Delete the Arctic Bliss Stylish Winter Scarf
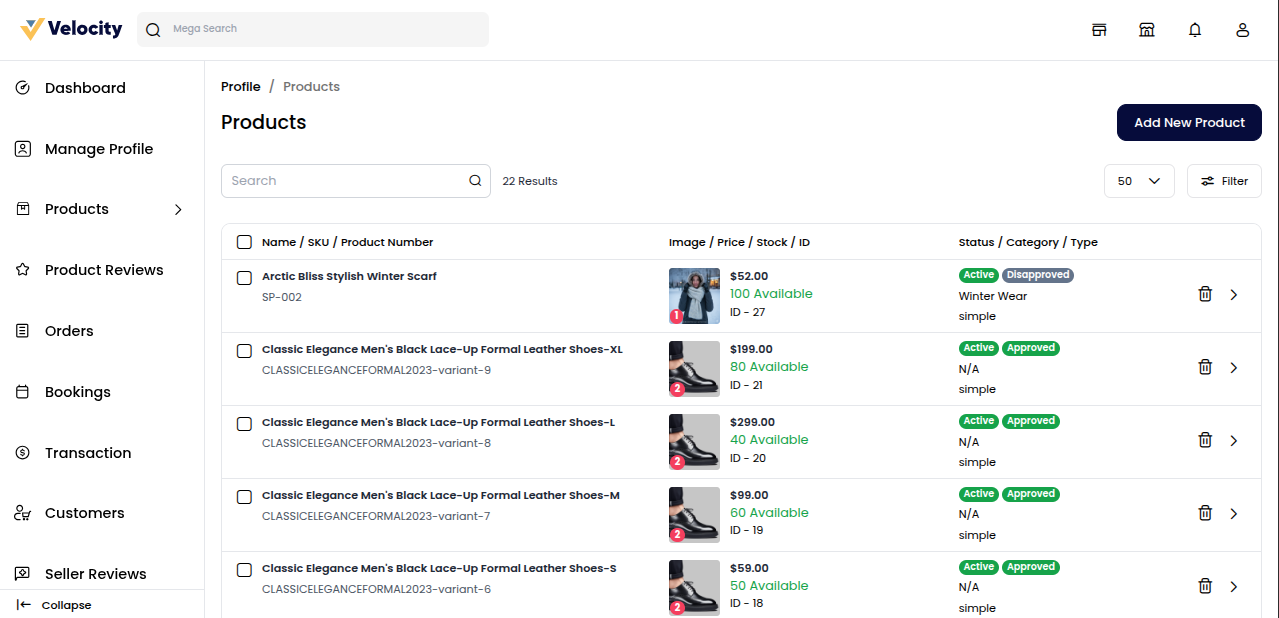1279x618 pixels. click(x=1205, y=294)
